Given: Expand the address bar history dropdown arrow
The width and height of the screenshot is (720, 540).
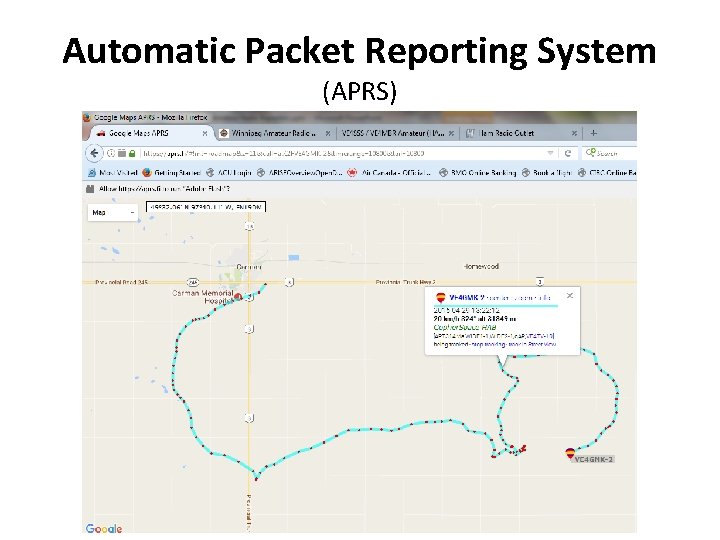Looking at the screenshot, I should [550, 153].
